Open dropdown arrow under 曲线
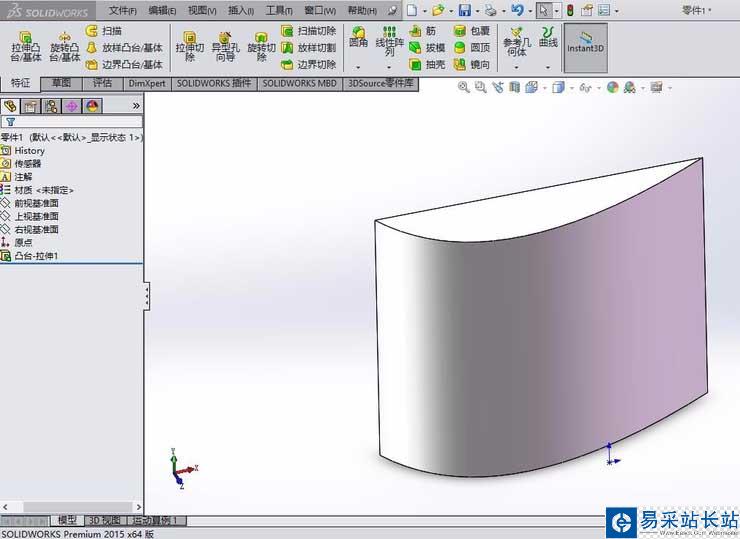The image size is (740, 539). (x=547, y=67)
